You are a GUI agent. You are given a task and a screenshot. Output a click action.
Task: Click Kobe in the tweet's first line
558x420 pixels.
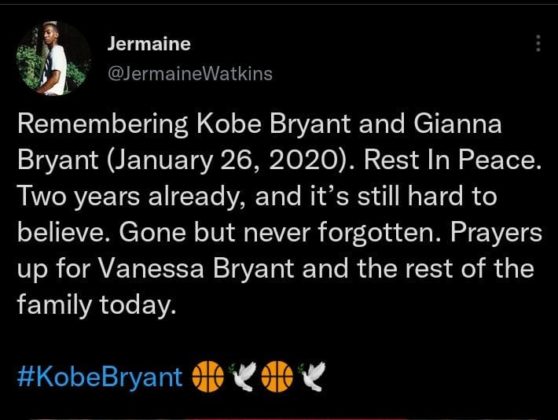coord(230,124)
